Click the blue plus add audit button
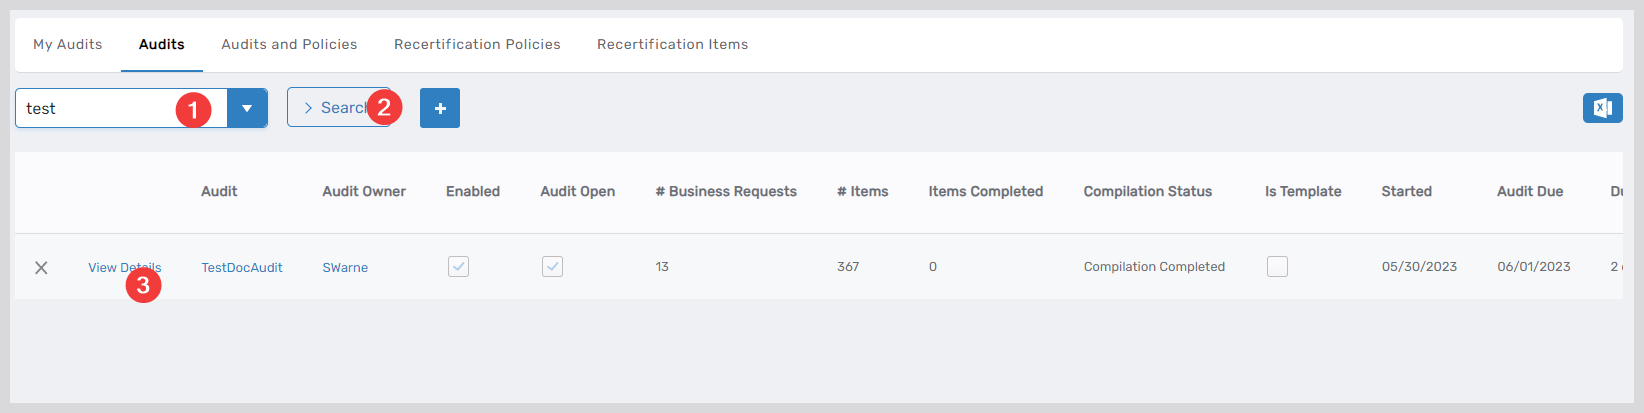 440,108
